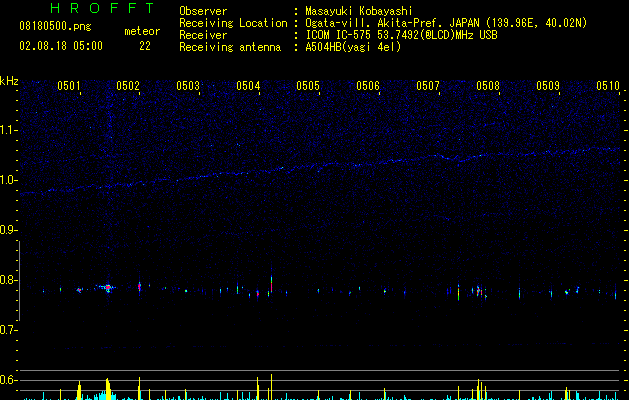Click the 0.7 kHz frequency label
The image size is (629, 400).
pos(8,330)
